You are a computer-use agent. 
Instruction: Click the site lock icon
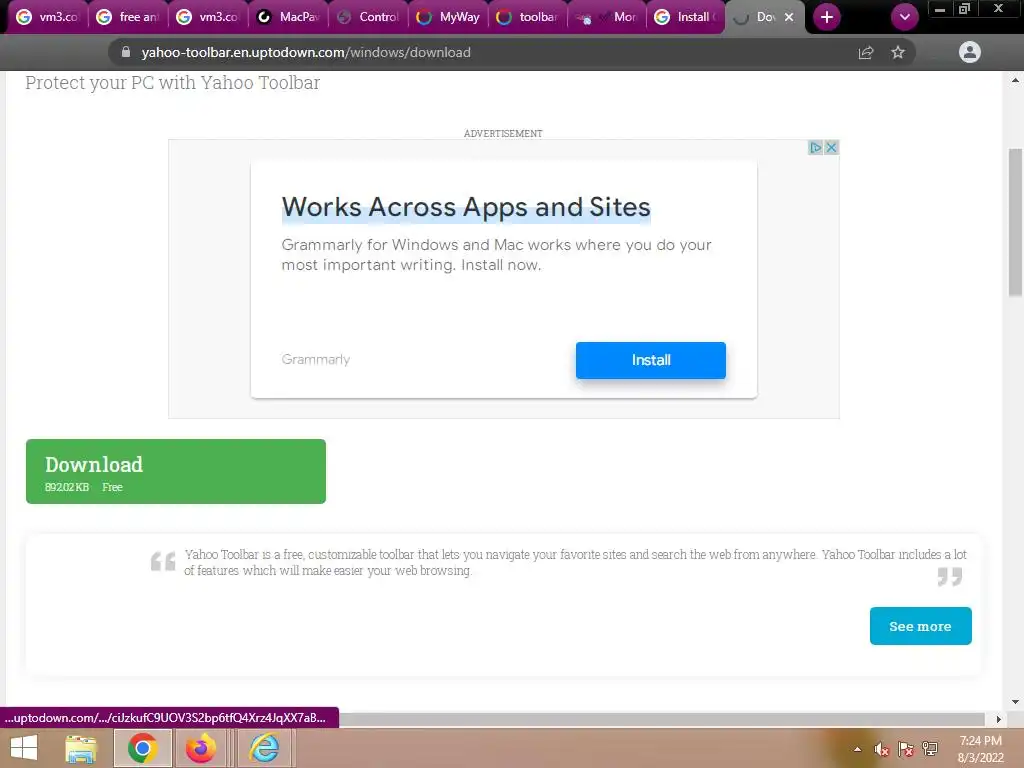coord(126,52)
